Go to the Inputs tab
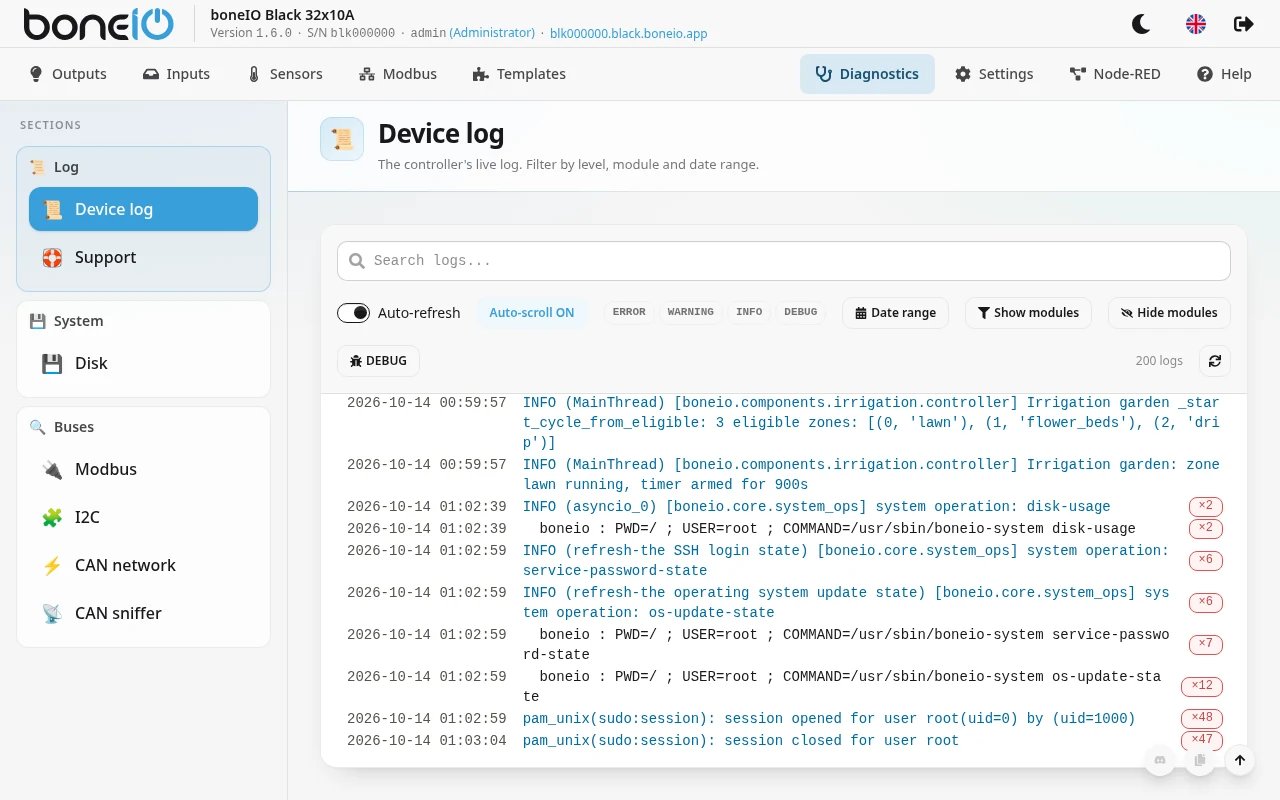Image resolution: width=1280 pixels, height=800 pixels. 176,74
